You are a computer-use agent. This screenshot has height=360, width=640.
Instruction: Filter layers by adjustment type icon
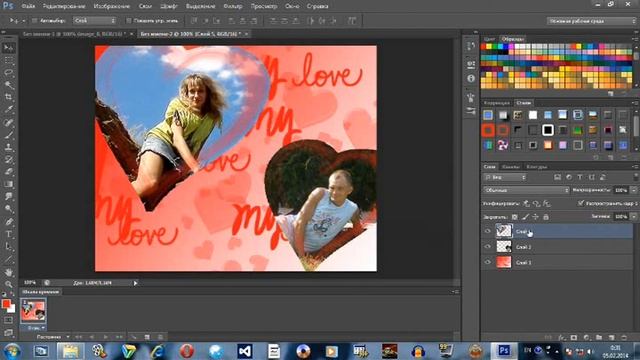click(x=569, y=177)
